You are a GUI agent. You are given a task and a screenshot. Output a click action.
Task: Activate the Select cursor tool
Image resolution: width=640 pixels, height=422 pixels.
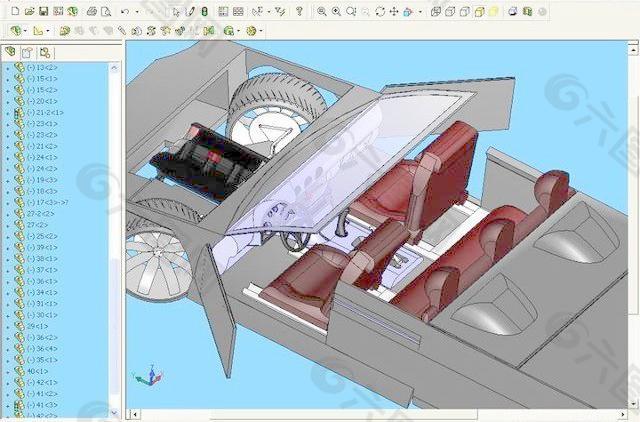pos(176,11)
